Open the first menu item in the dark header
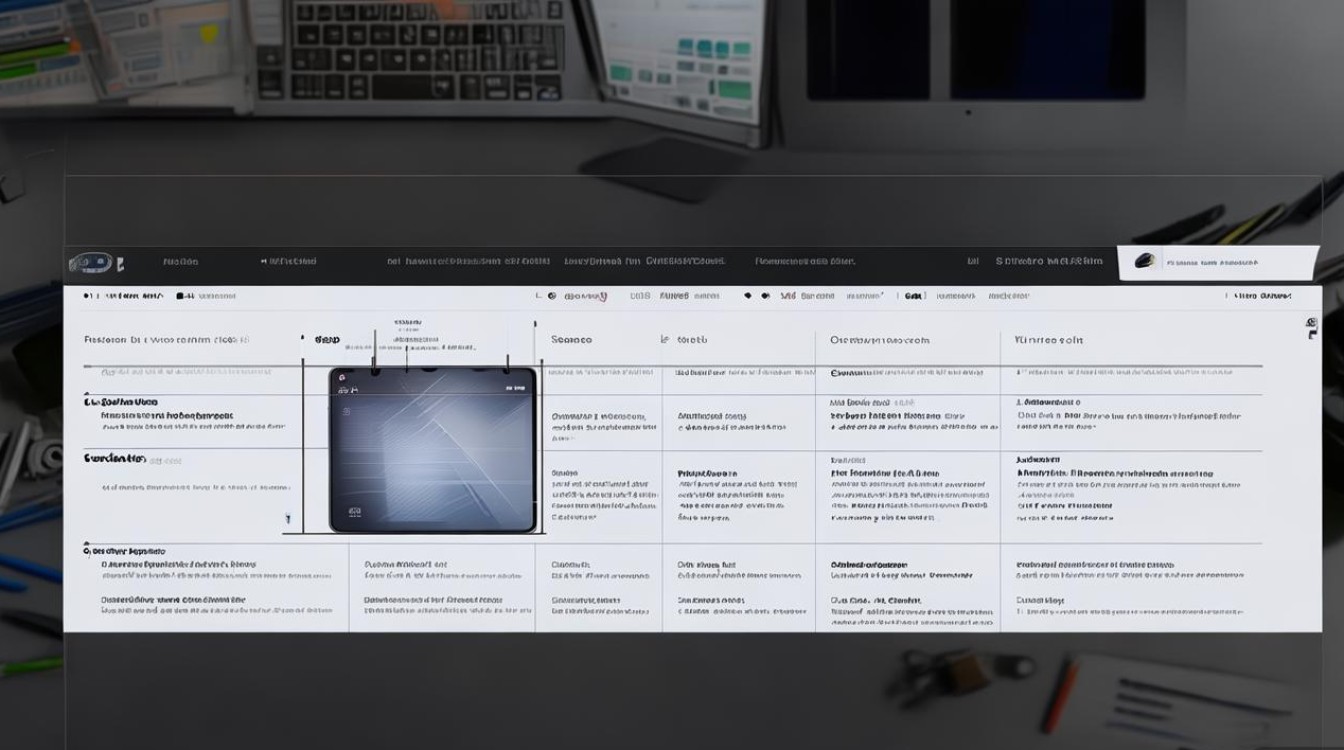 coord(181,262)
